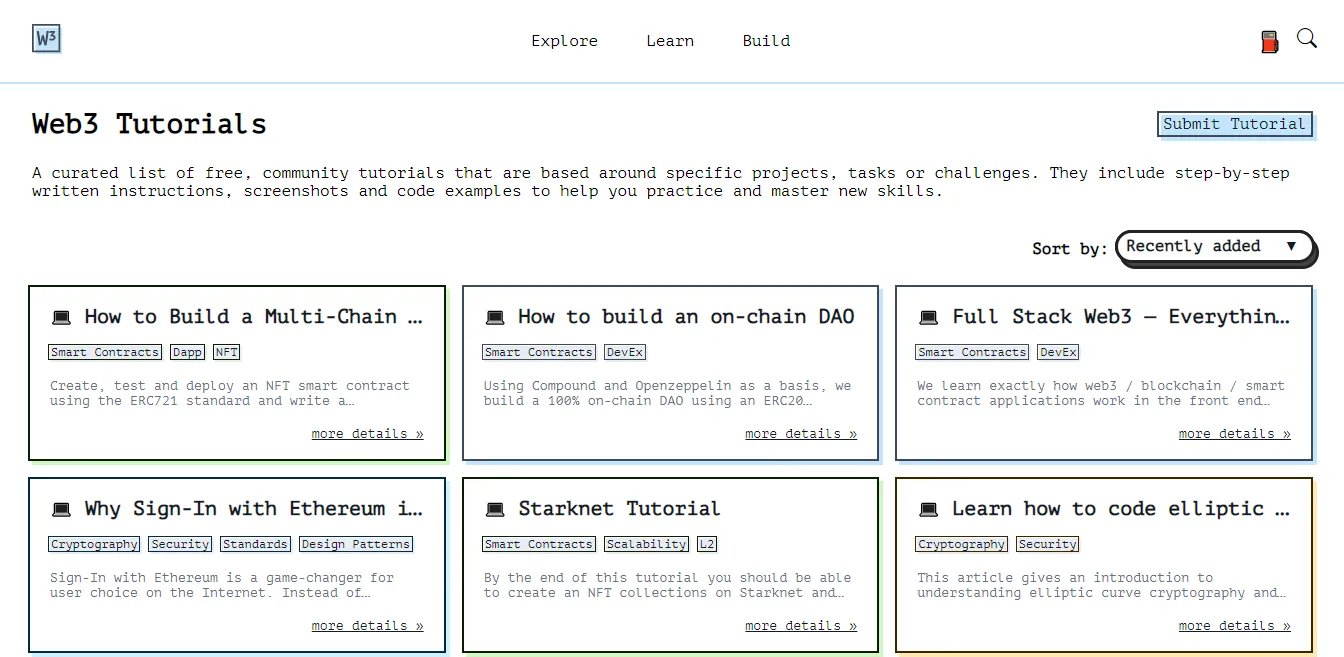Open the Explore menu
1344x657 pixels.
point(564,41)
